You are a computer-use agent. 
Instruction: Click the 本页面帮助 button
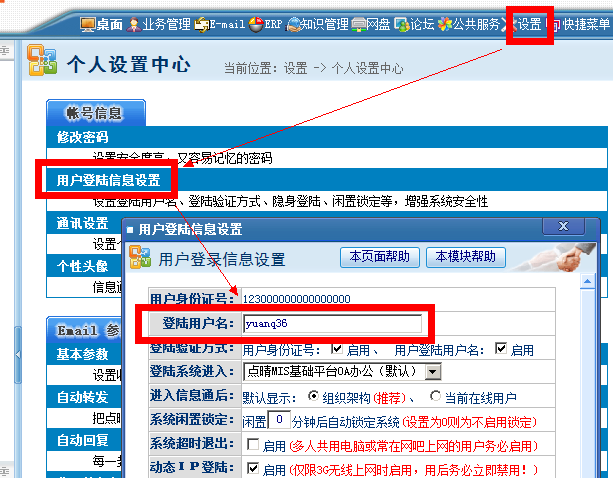pyautogui.click(x=379, y=257)
